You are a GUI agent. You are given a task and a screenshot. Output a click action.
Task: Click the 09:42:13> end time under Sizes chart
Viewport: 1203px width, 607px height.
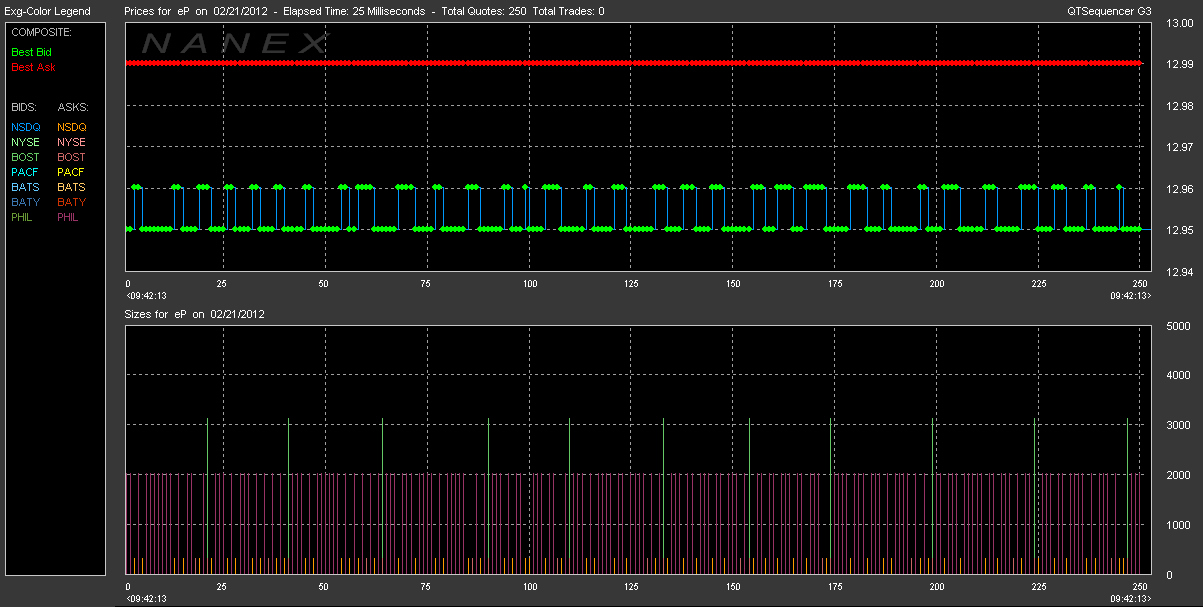(x=1130, y=598)
